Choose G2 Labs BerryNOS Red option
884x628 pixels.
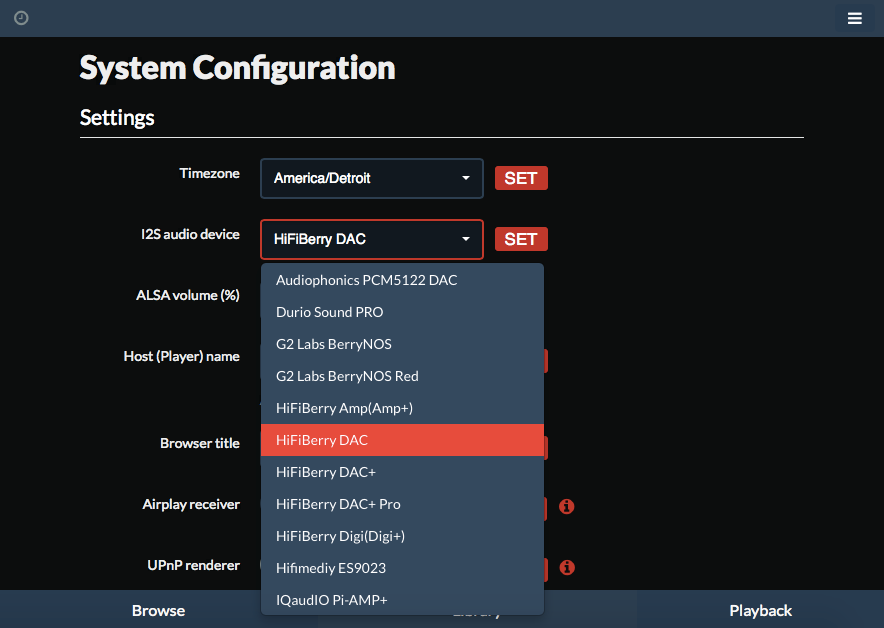[402, 376]
